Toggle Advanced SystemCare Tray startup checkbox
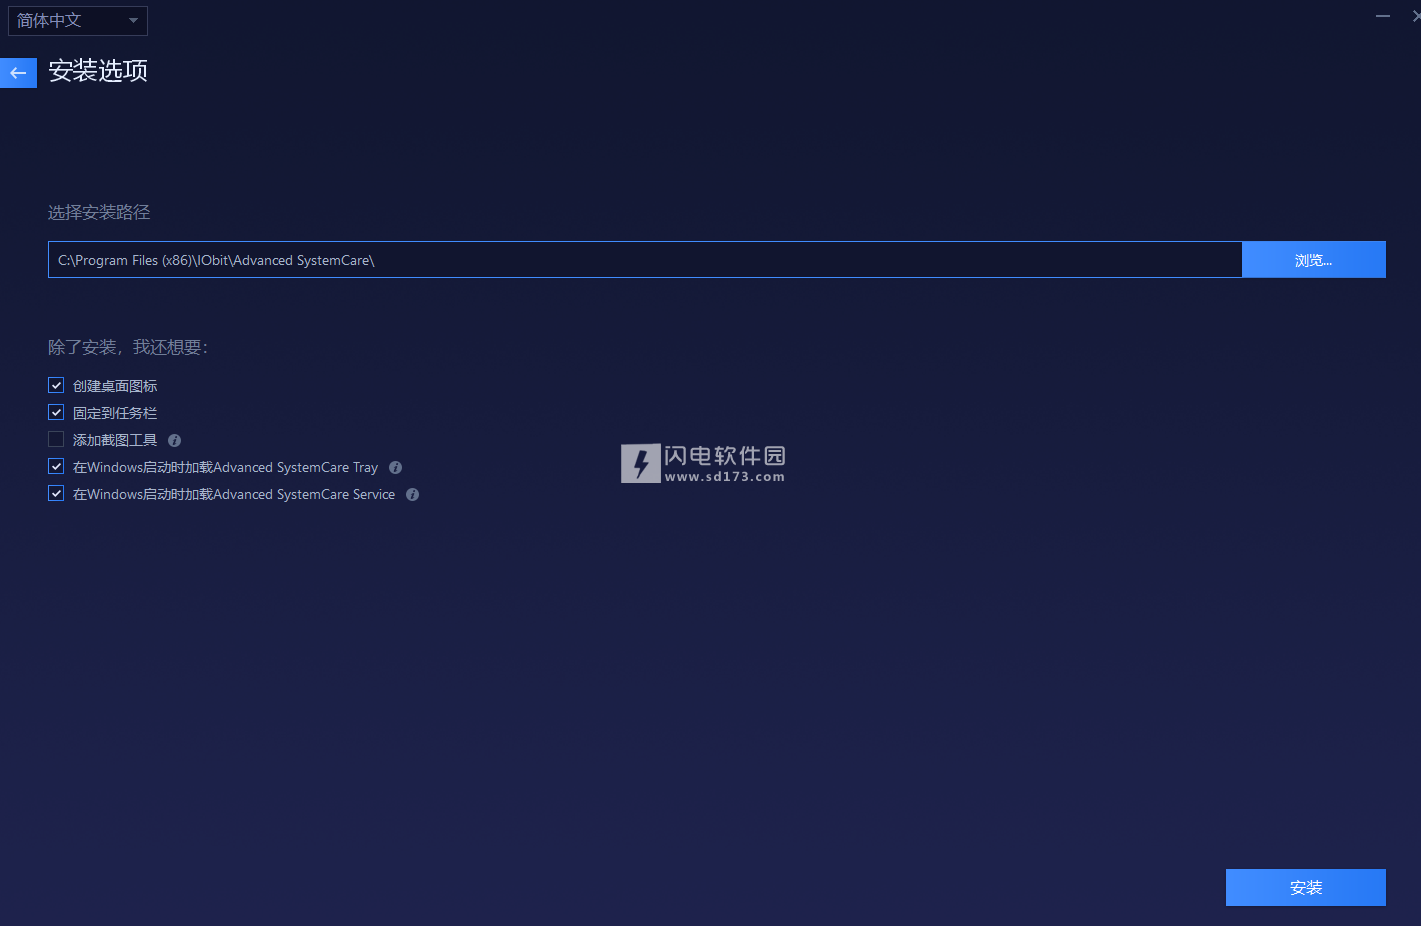 coord(56,466)
